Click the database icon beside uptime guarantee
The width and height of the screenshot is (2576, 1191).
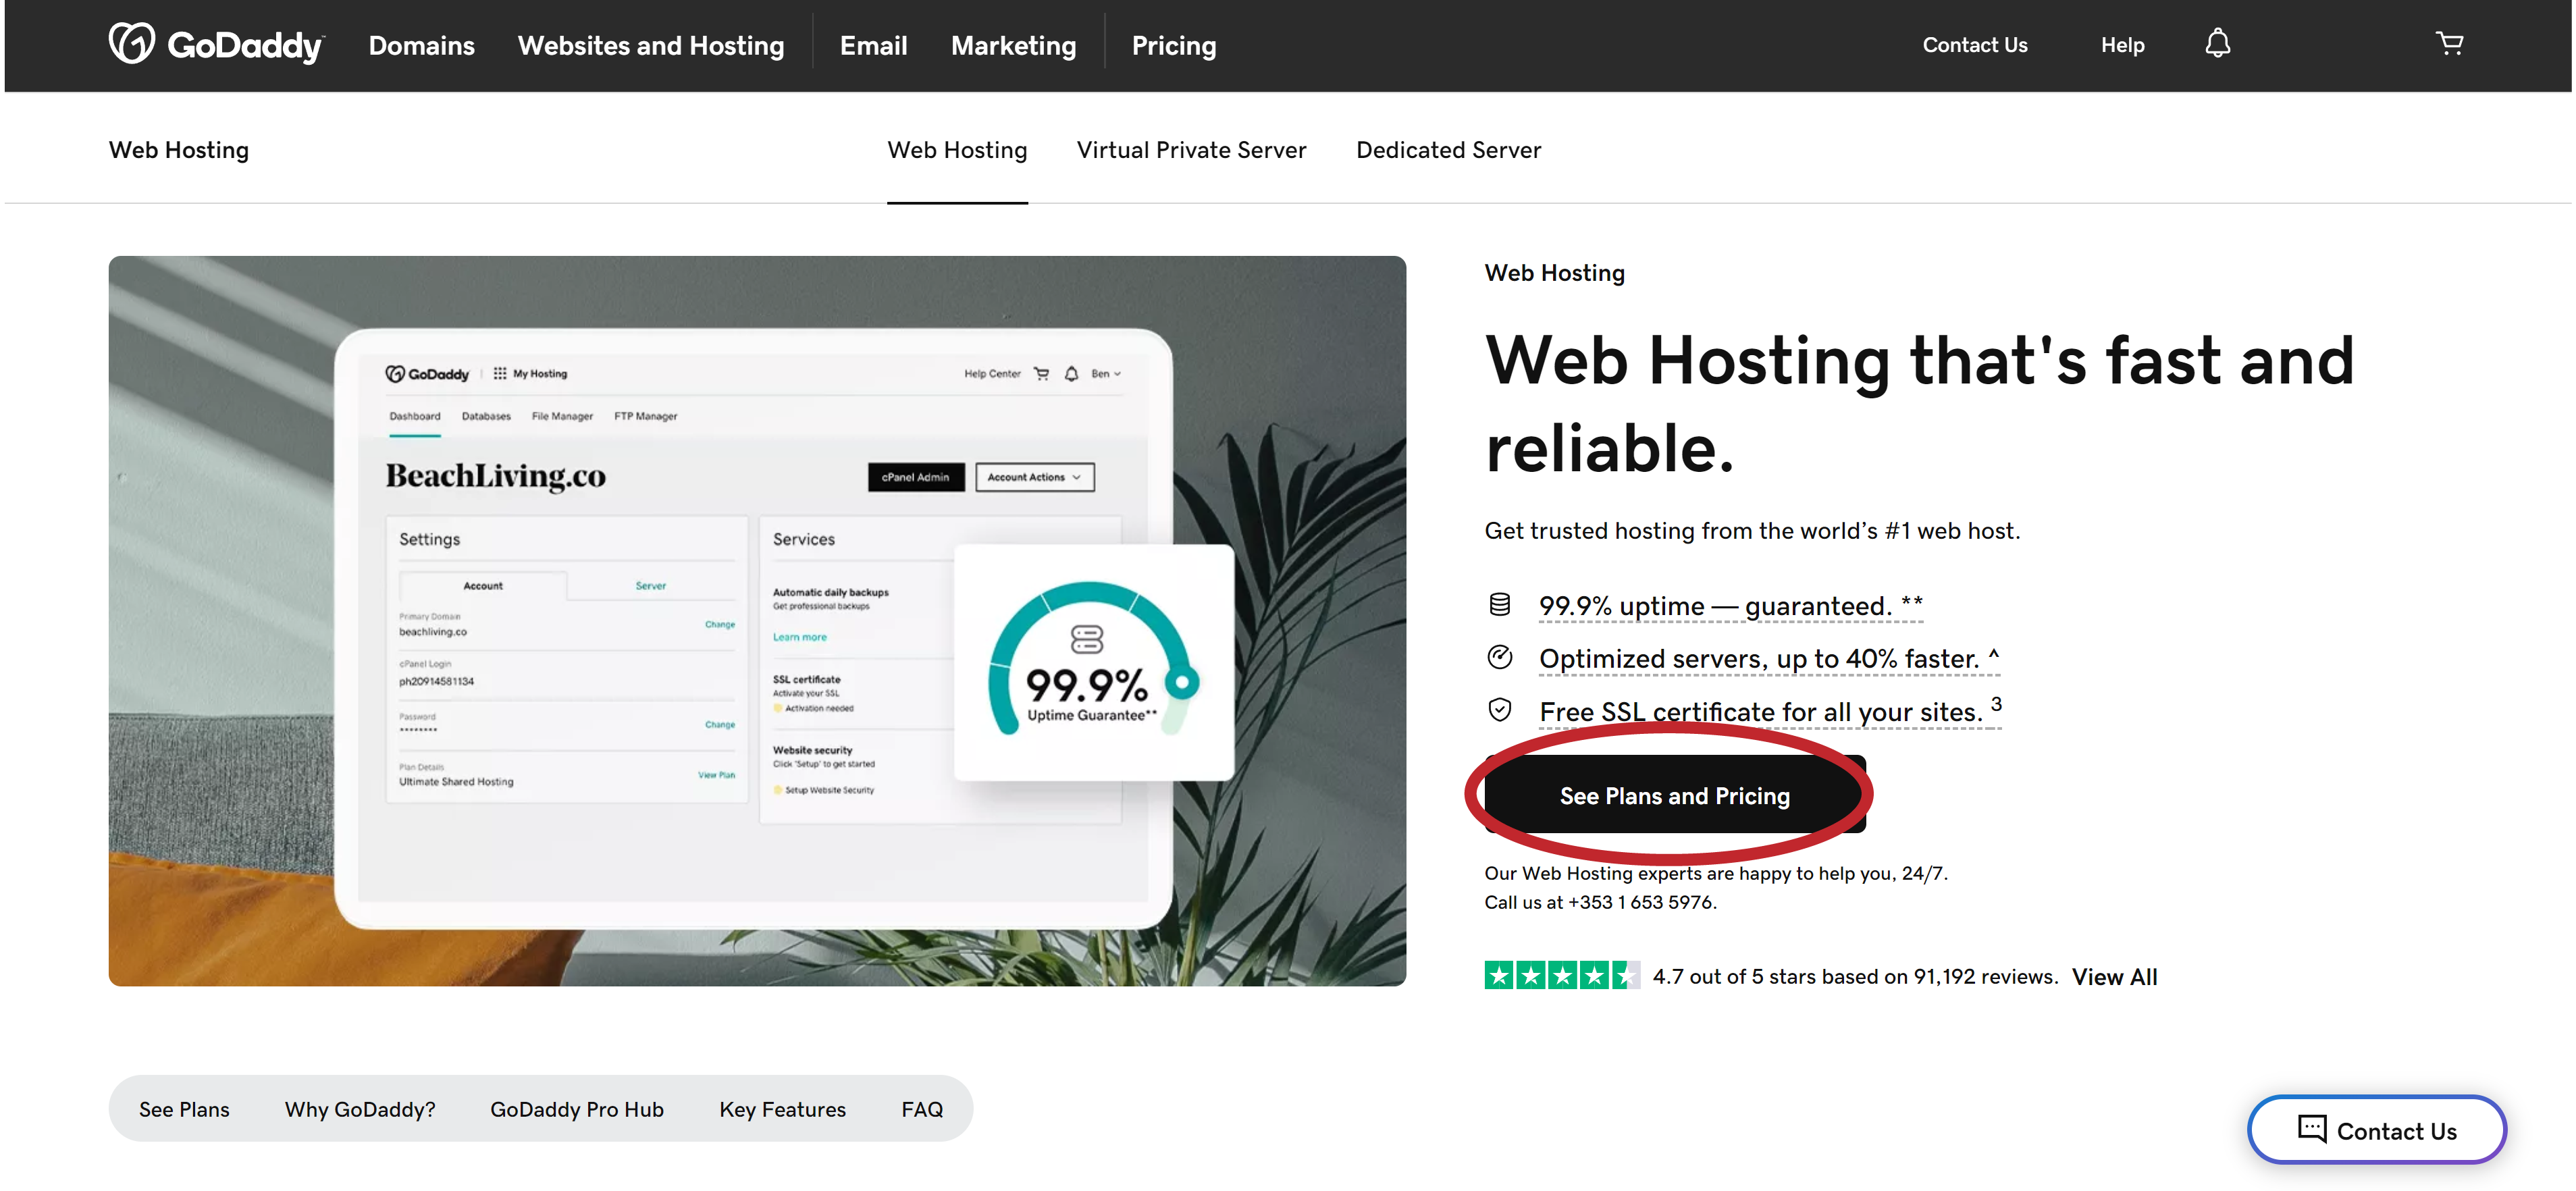pyautogui.click(x=1499, y=604)
